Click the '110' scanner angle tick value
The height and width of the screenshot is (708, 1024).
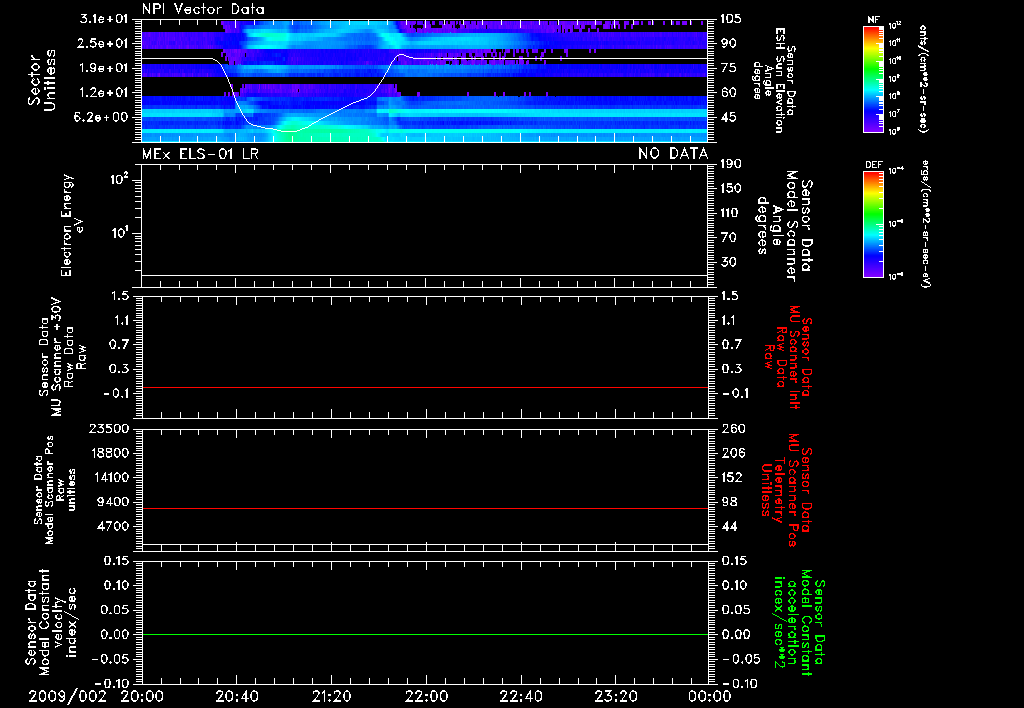click(731, 213)
